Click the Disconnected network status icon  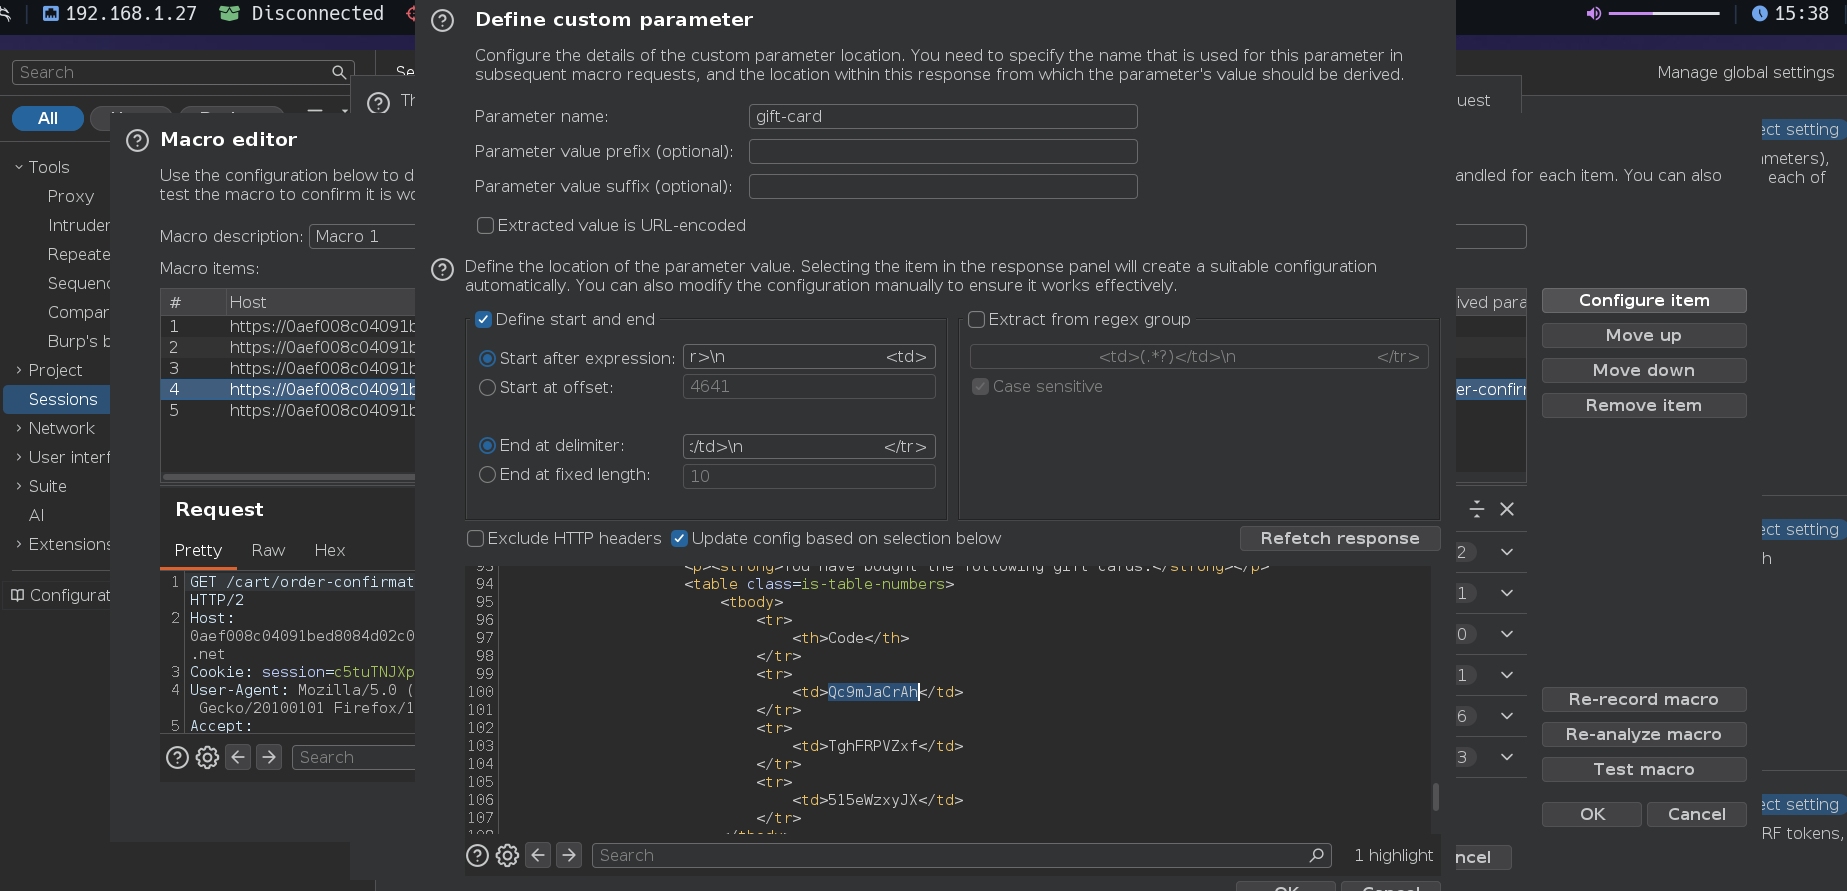tap(230, 13)
